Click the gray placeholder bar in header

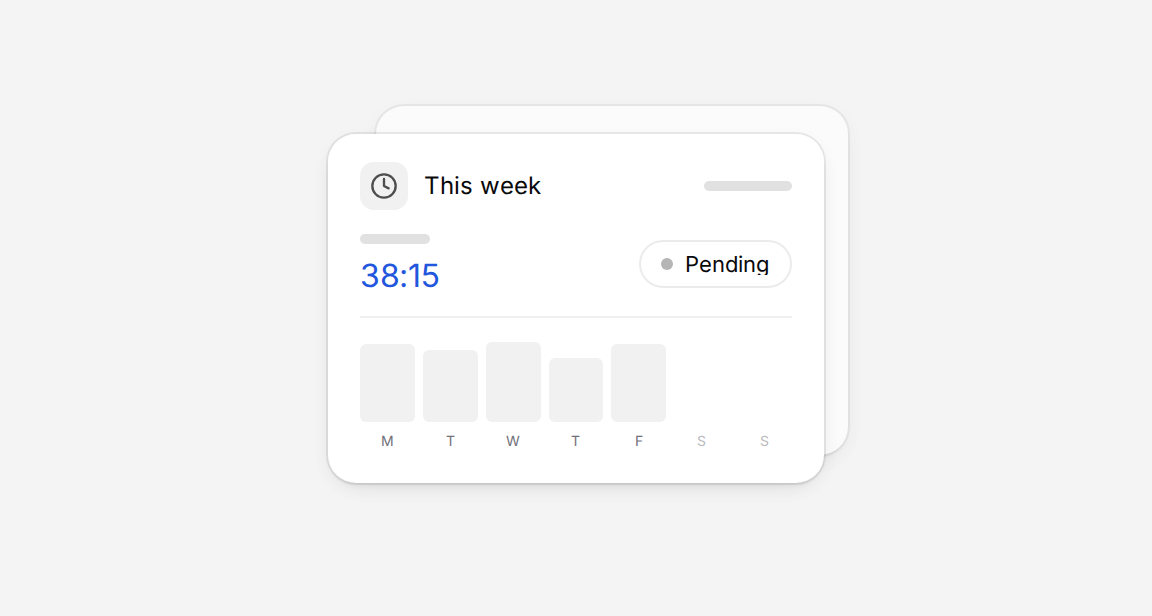(x=748, y=186)
